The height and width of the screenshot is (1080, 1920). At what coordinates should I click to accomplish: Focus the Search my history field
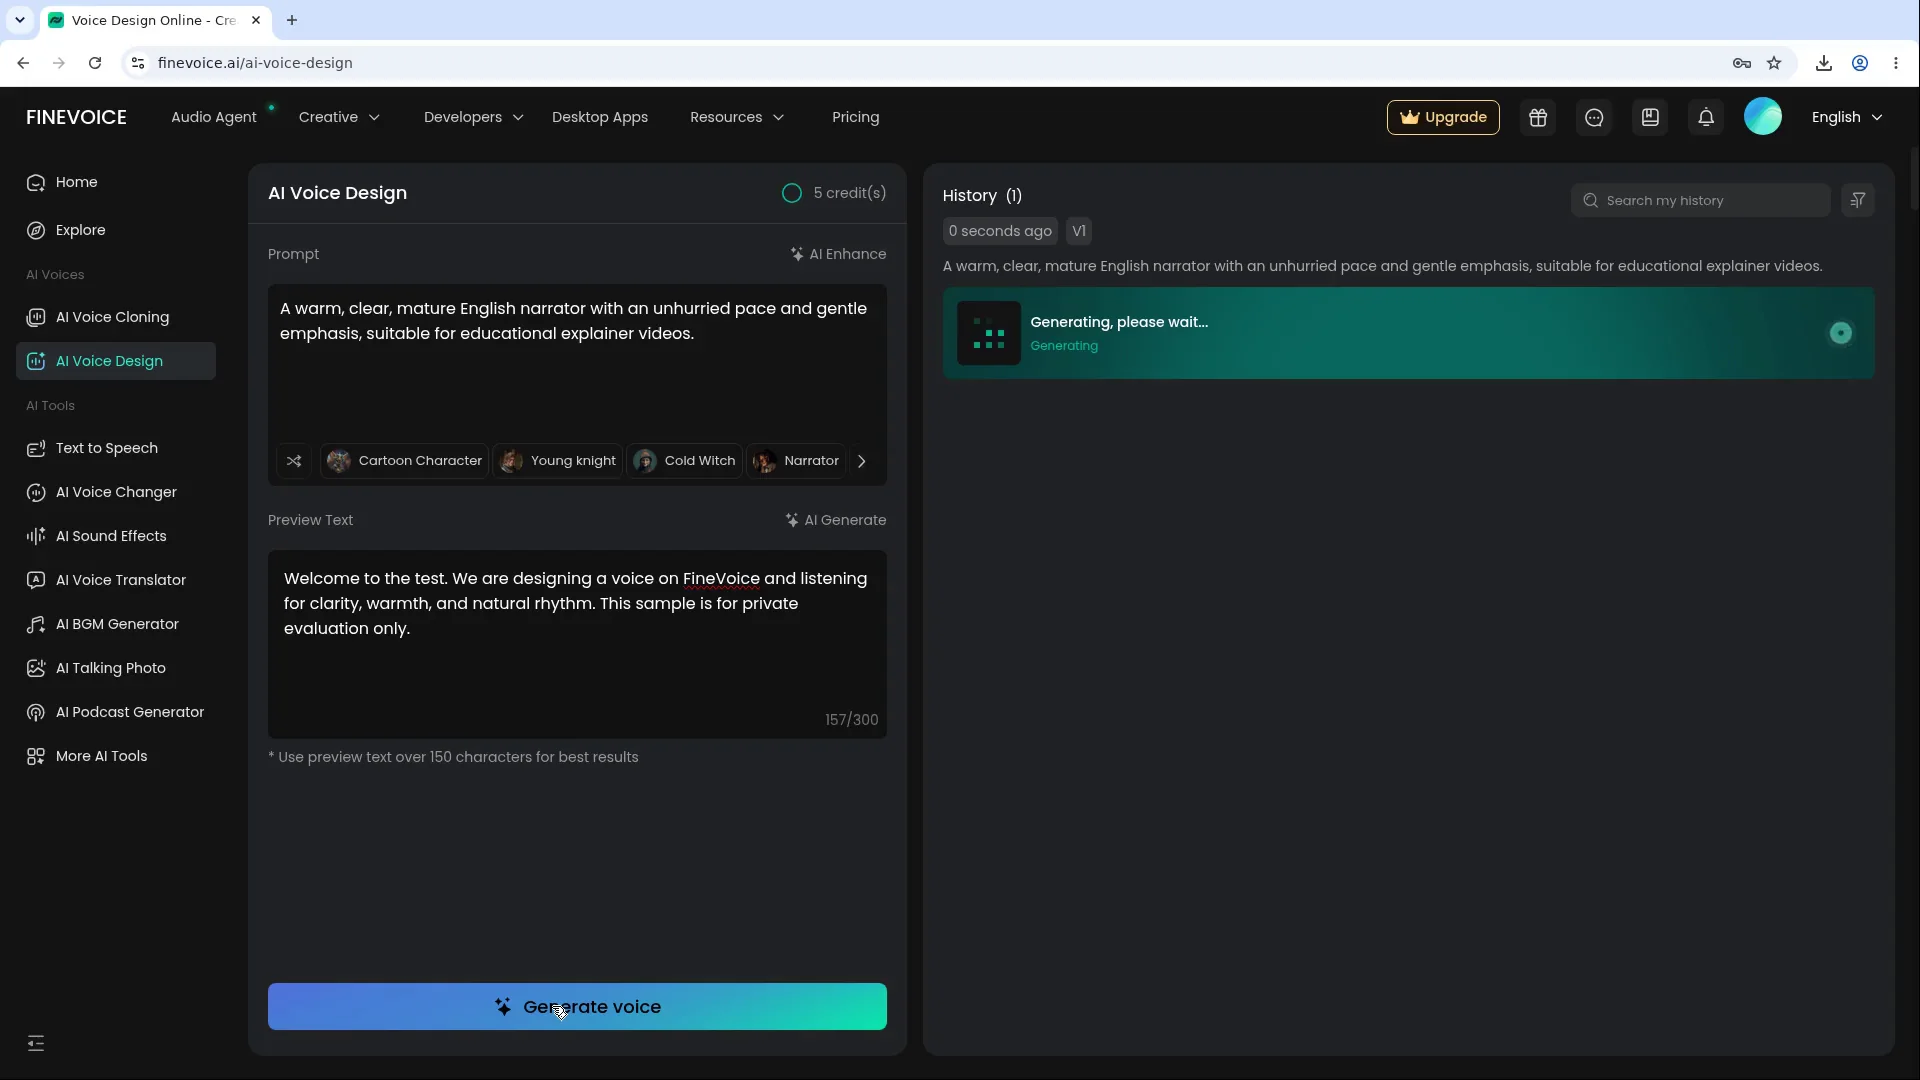[1701, 200]
